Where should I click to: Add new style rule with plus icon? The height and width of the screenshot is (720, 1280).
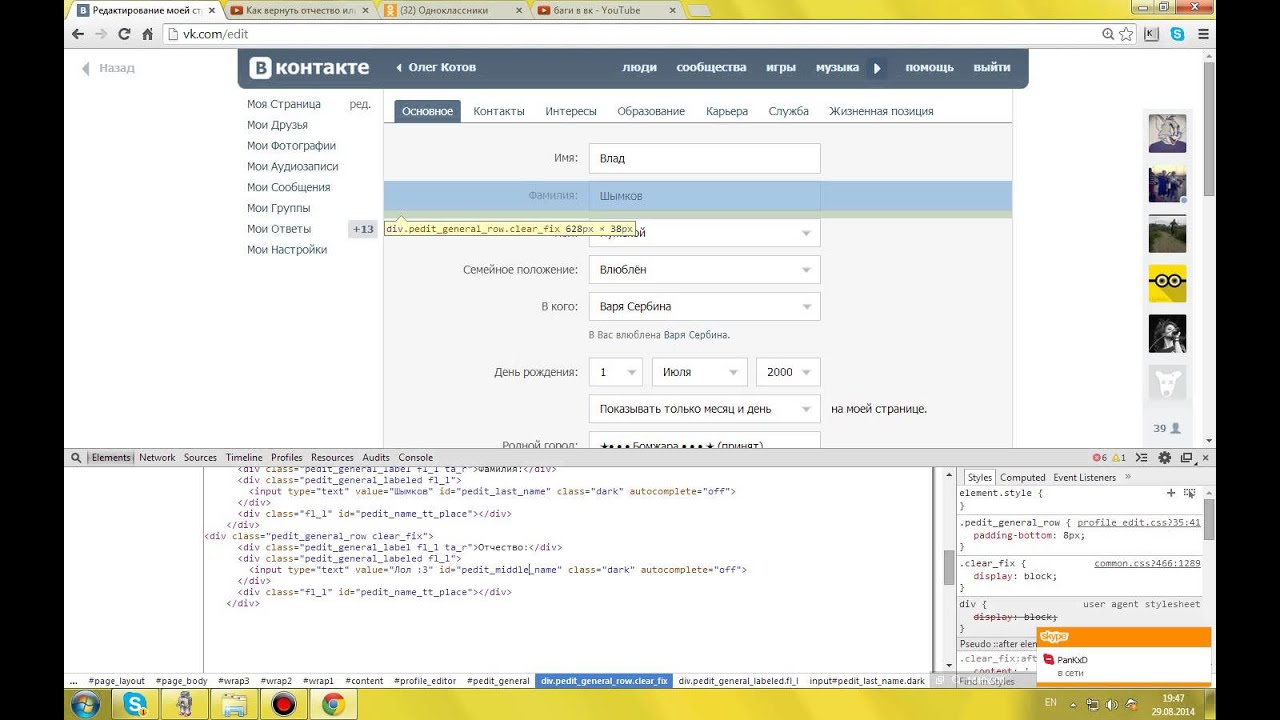[1171, 493]
